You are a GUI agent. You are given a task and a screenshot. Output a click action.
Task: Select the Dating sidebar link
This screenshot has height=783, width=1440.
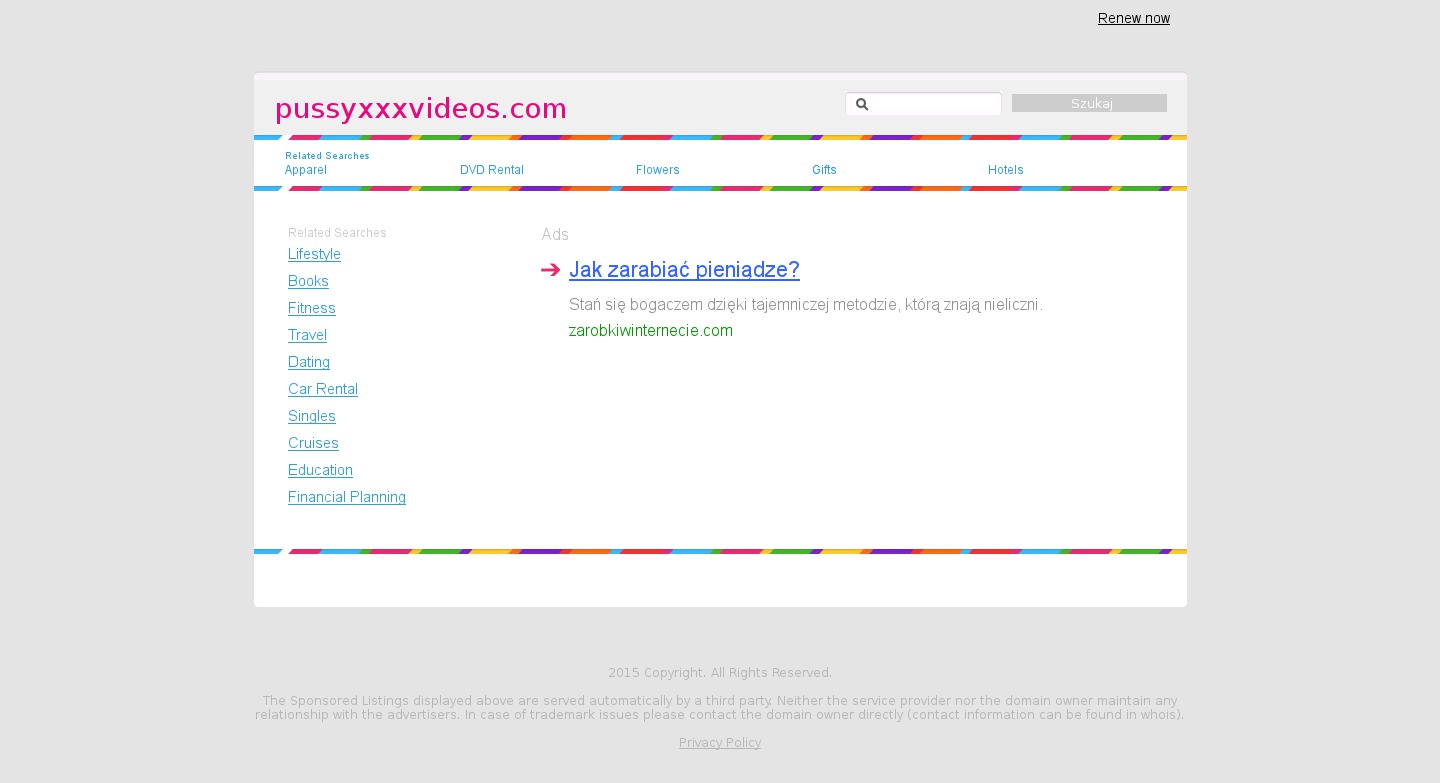point(308,362)
